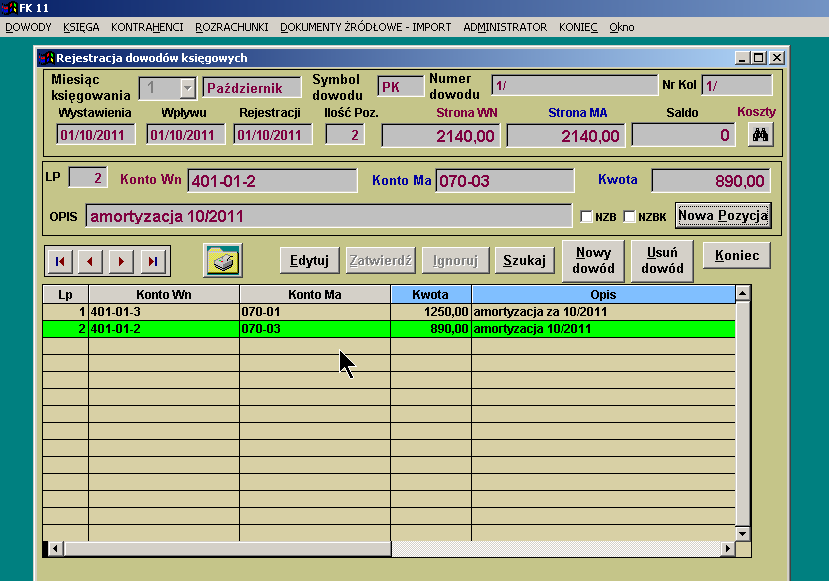Click the Konto Ma input field
The width and height of the screenshot is (829, 581).
505,181
